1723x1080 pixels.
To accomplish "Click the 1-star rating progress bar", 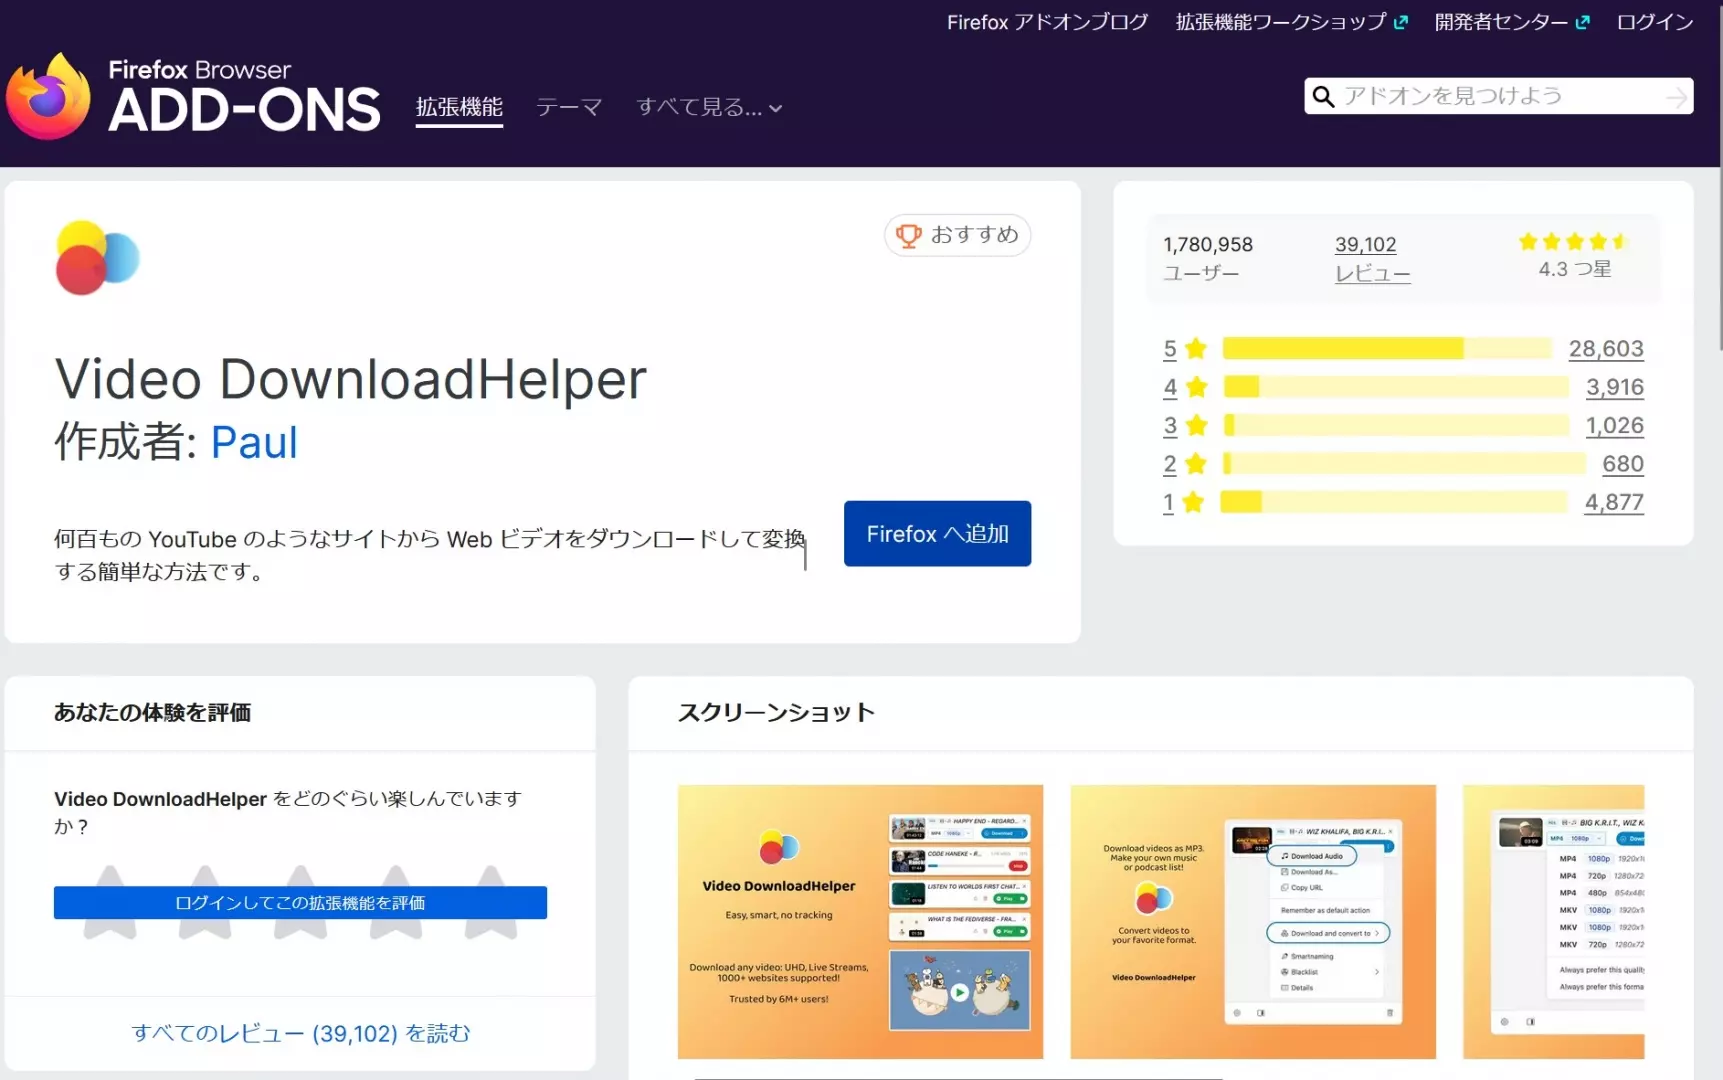I will tap(1394, 502).
